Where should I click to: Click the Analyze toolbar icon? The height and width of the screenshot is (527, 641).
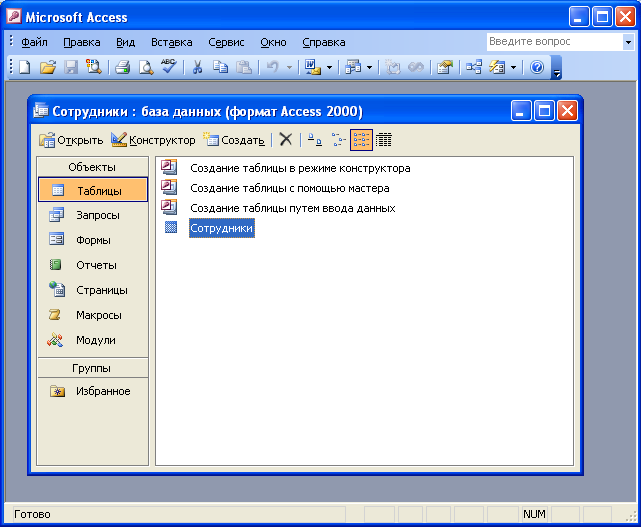(x=353, y=67)
